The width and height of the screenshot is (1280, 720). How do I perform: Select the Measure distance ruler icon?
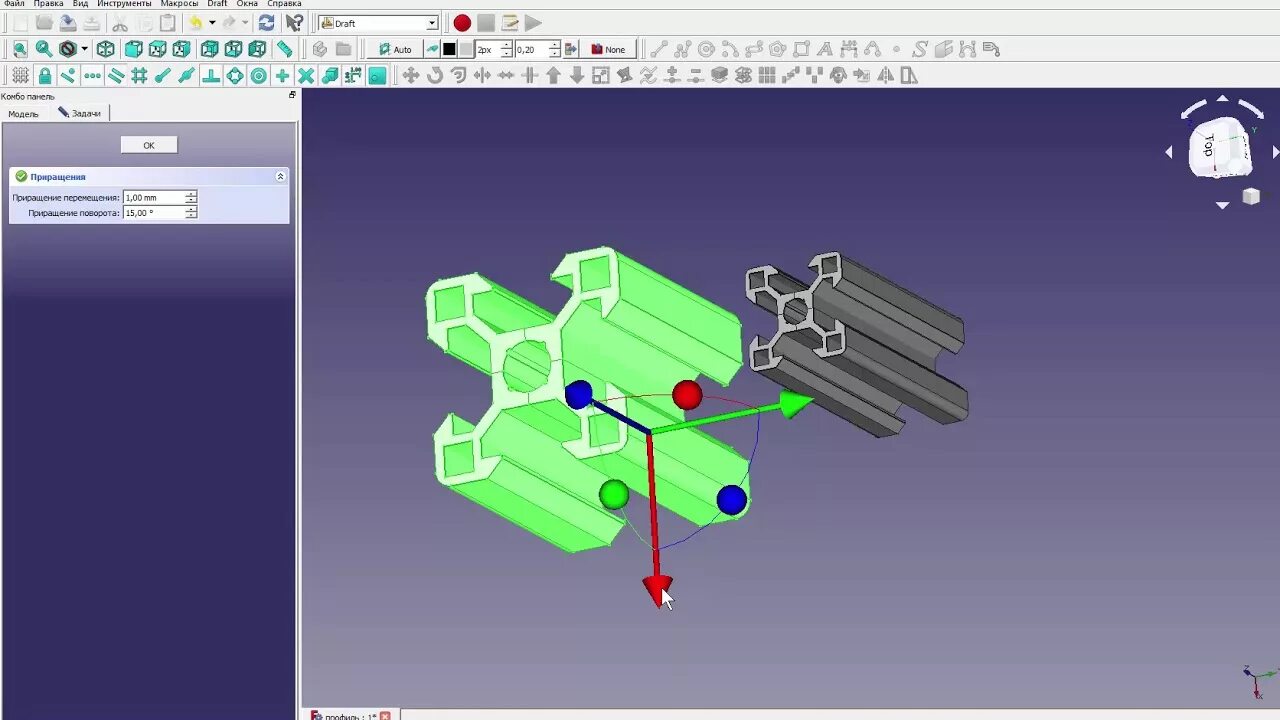(285, 49)
